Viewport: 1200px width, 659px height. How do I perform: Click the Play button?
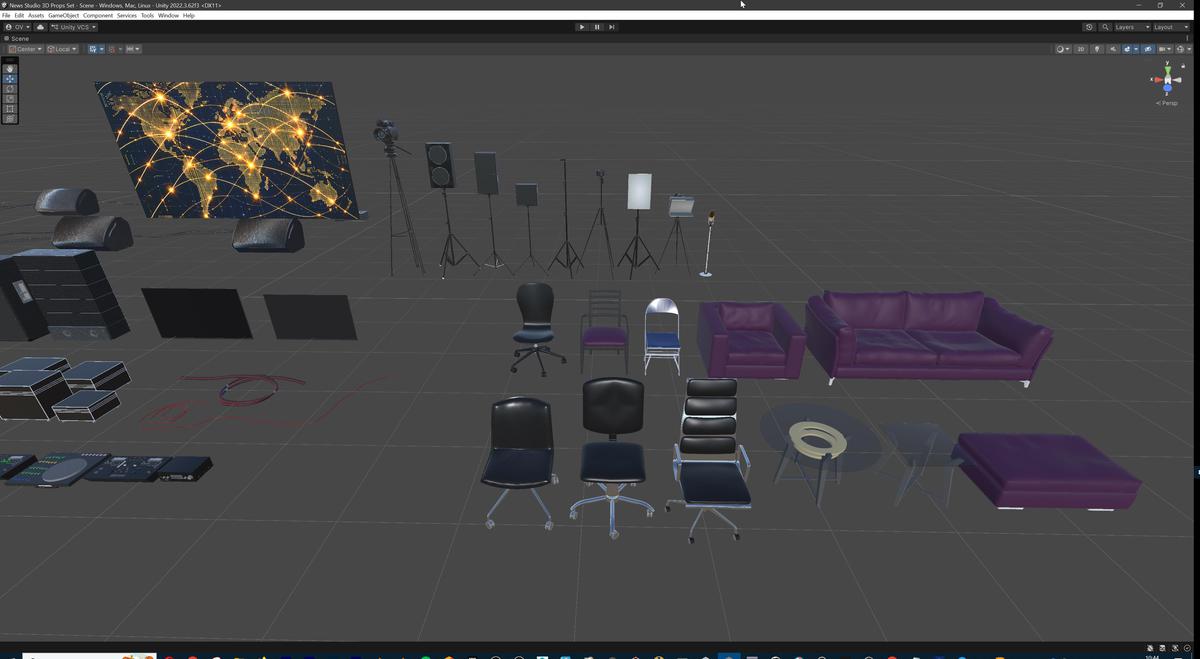(582, 27)
